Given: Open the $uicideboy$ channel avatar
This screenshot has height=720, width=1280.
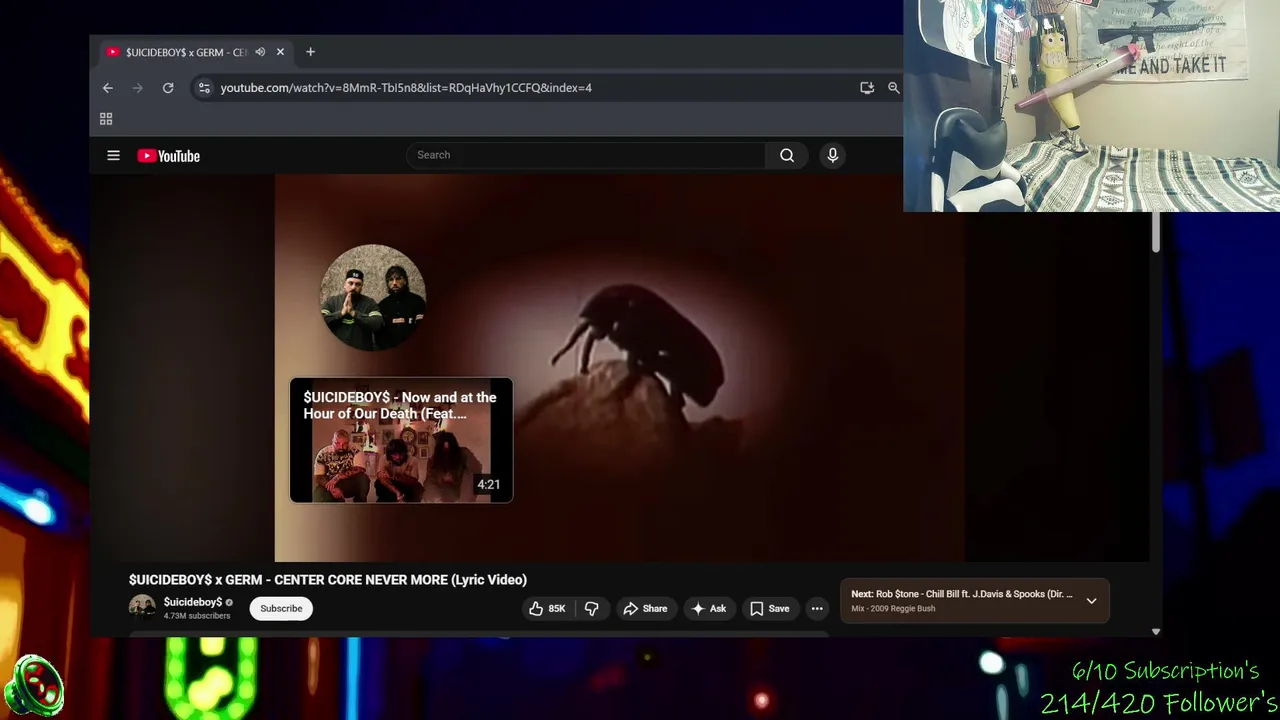Looking at the screenshot, I should tap(142, 608).
